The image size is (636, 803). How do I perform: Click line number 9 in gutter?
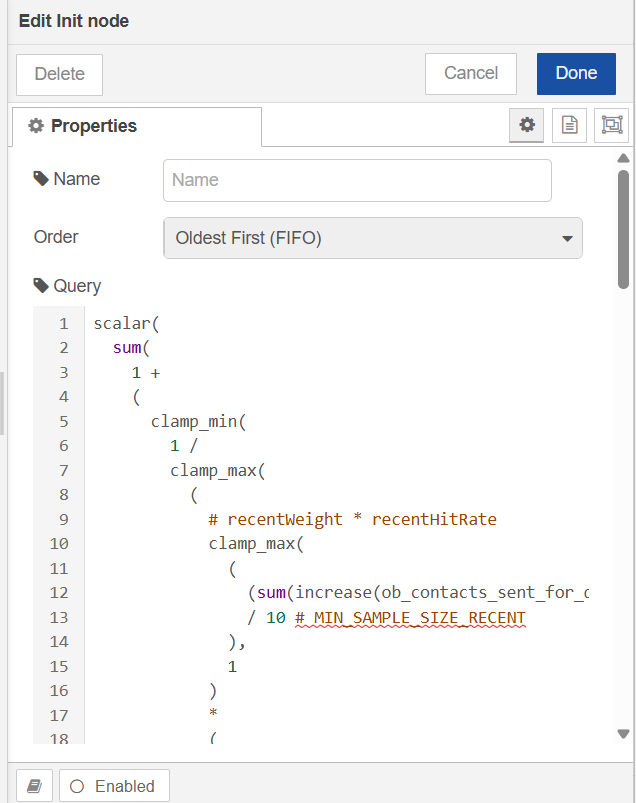63,519
